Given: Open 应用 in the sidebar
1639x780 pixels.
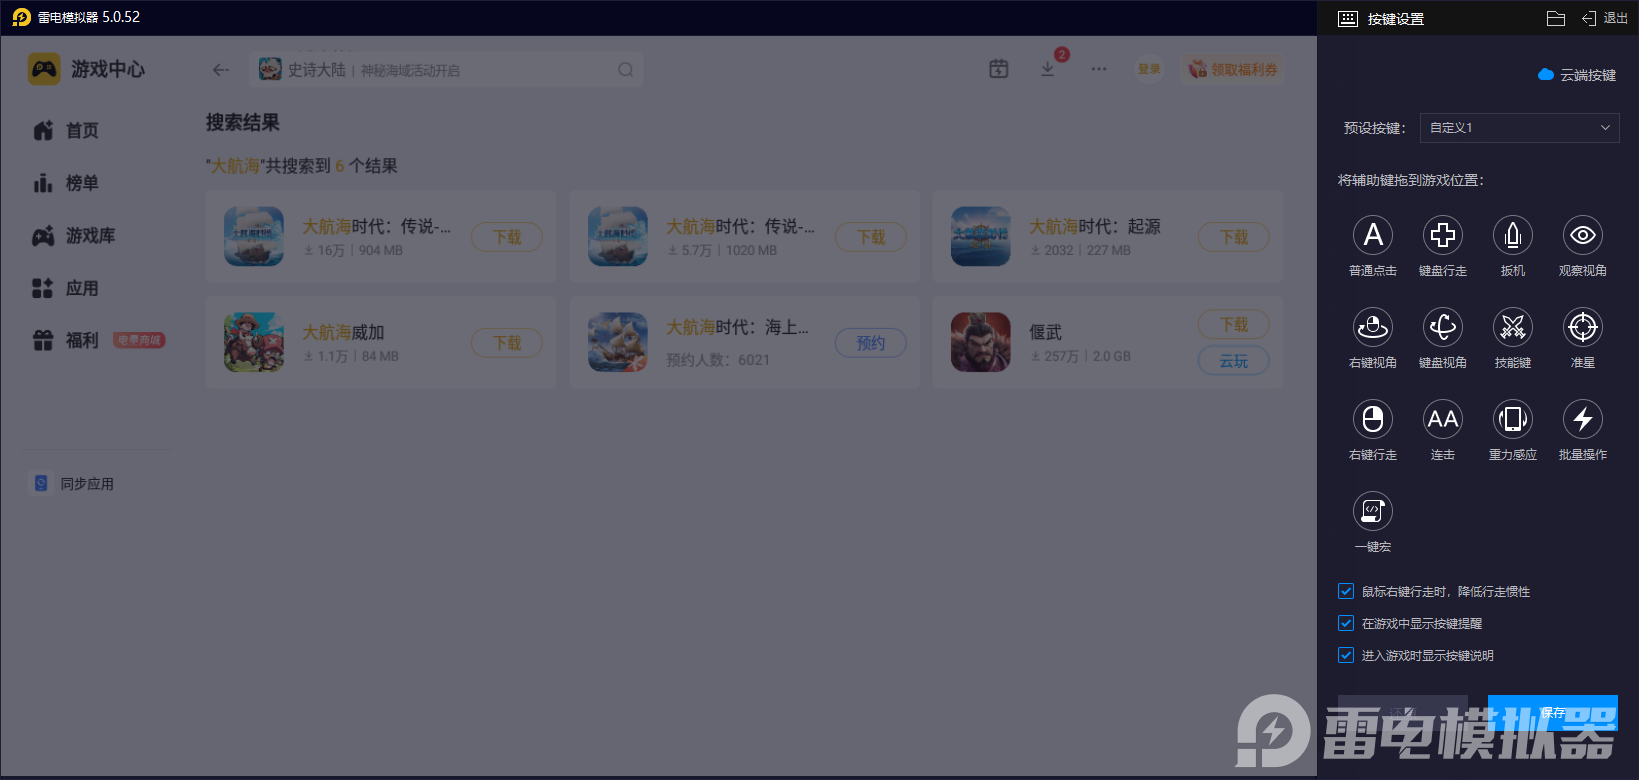Looking at the screenshot, I should [x=66, y=288].
